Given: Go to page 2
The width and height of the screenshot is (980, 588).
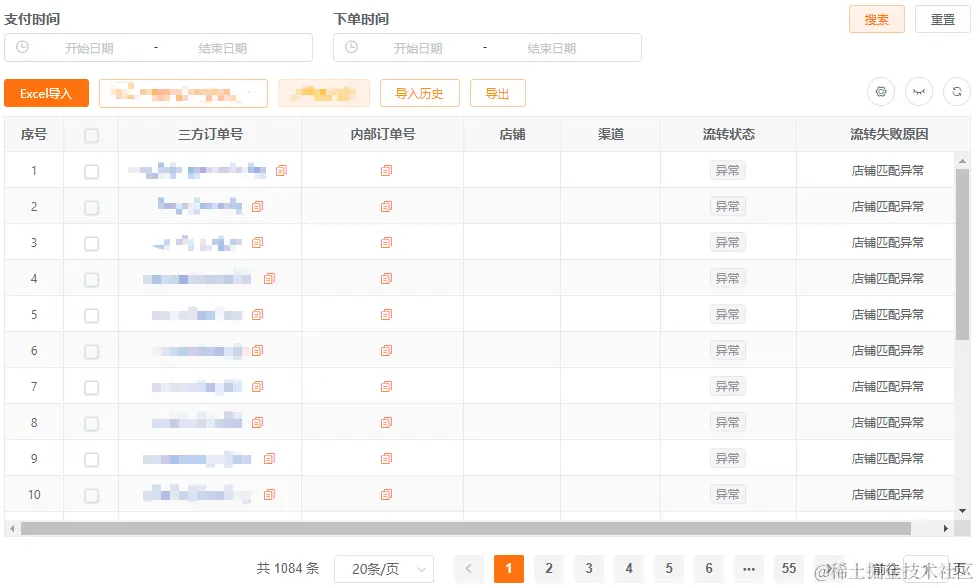Looking at the screenshot, I should tap(549, 569).
